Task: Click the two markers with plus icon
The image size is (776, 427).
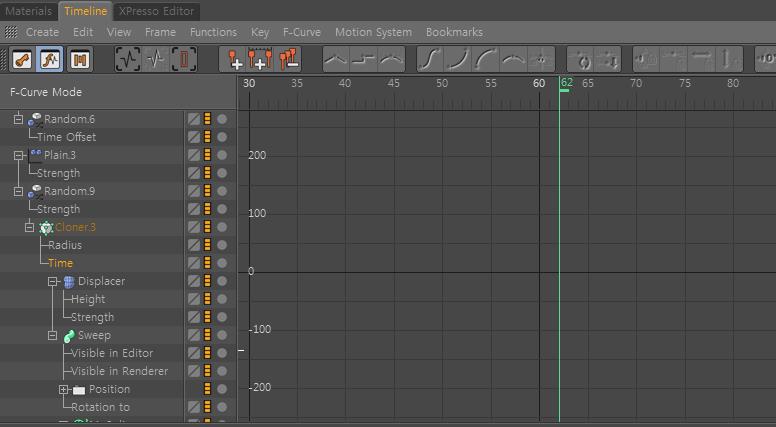Action: (x=260, y=60)
